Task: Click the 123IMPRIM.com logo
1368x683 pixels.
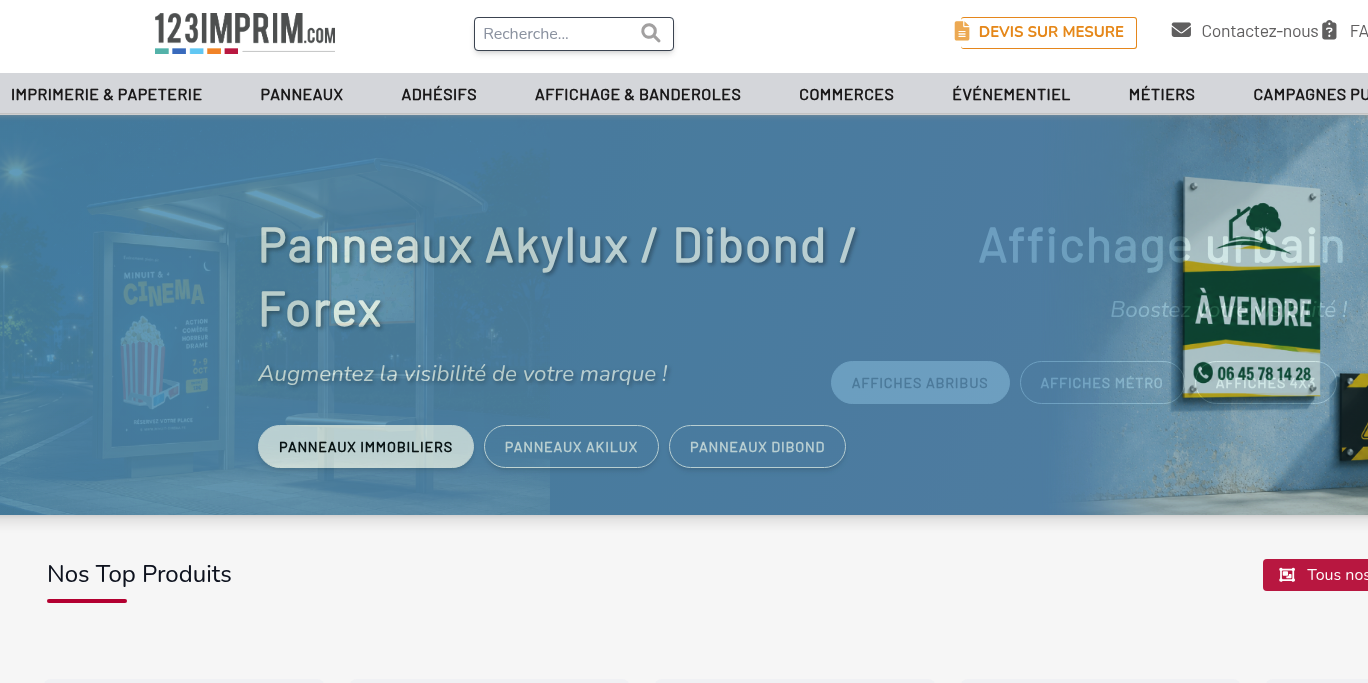Action: click(245, 33)
